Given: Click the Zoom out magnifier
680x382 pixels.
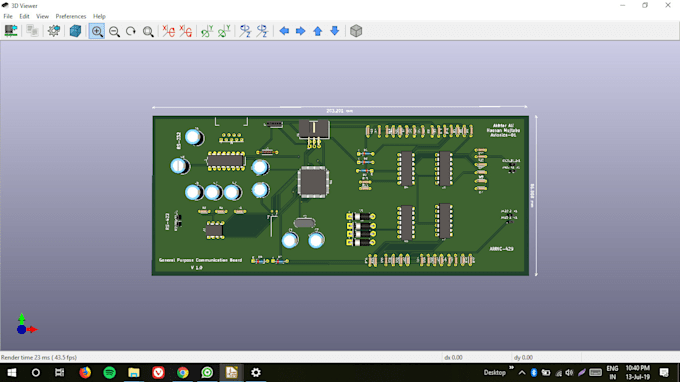Looking at the screenshot, I should pos(114,31).
